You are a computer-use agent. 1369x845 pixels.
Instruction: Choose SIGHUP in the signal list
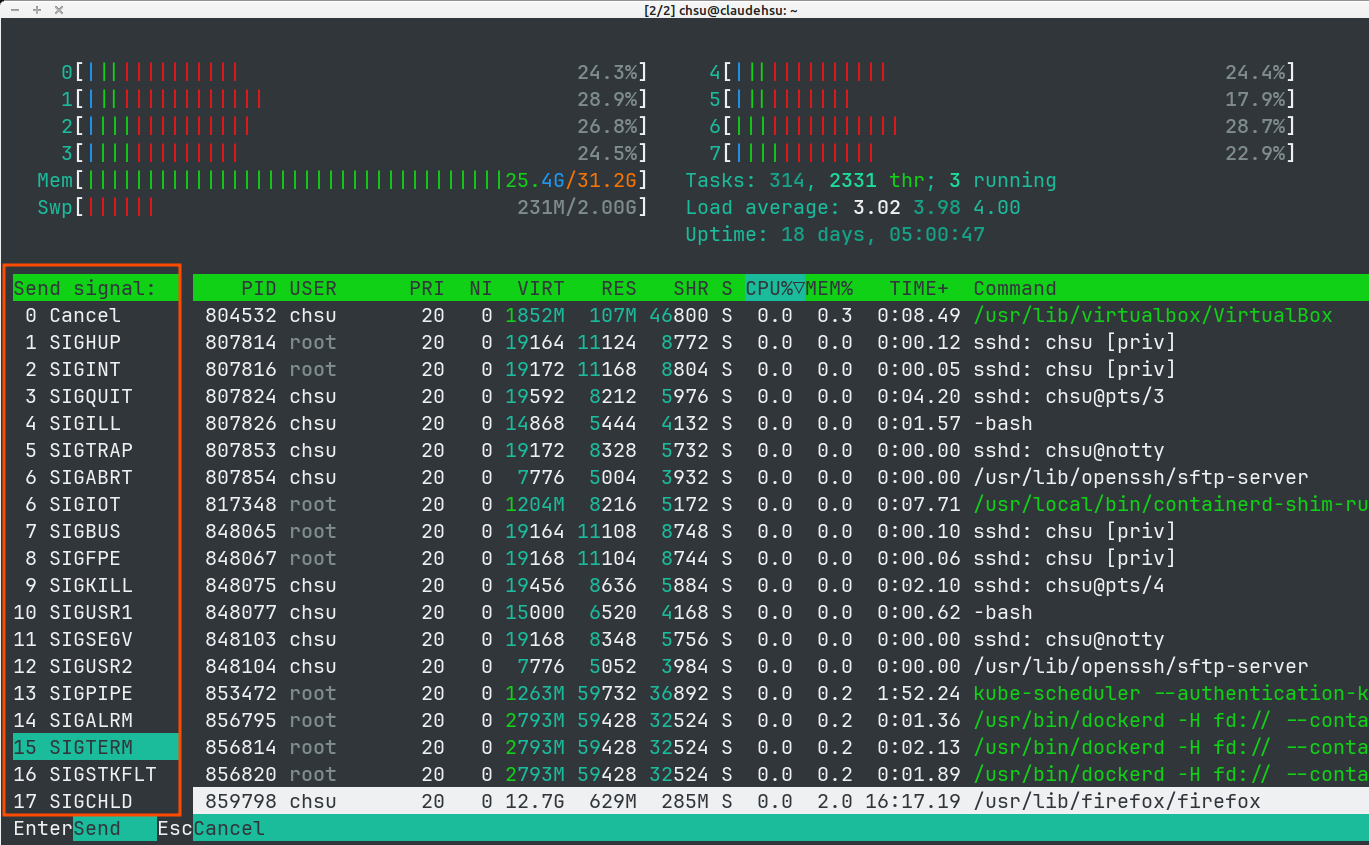(x=95, y=342)
